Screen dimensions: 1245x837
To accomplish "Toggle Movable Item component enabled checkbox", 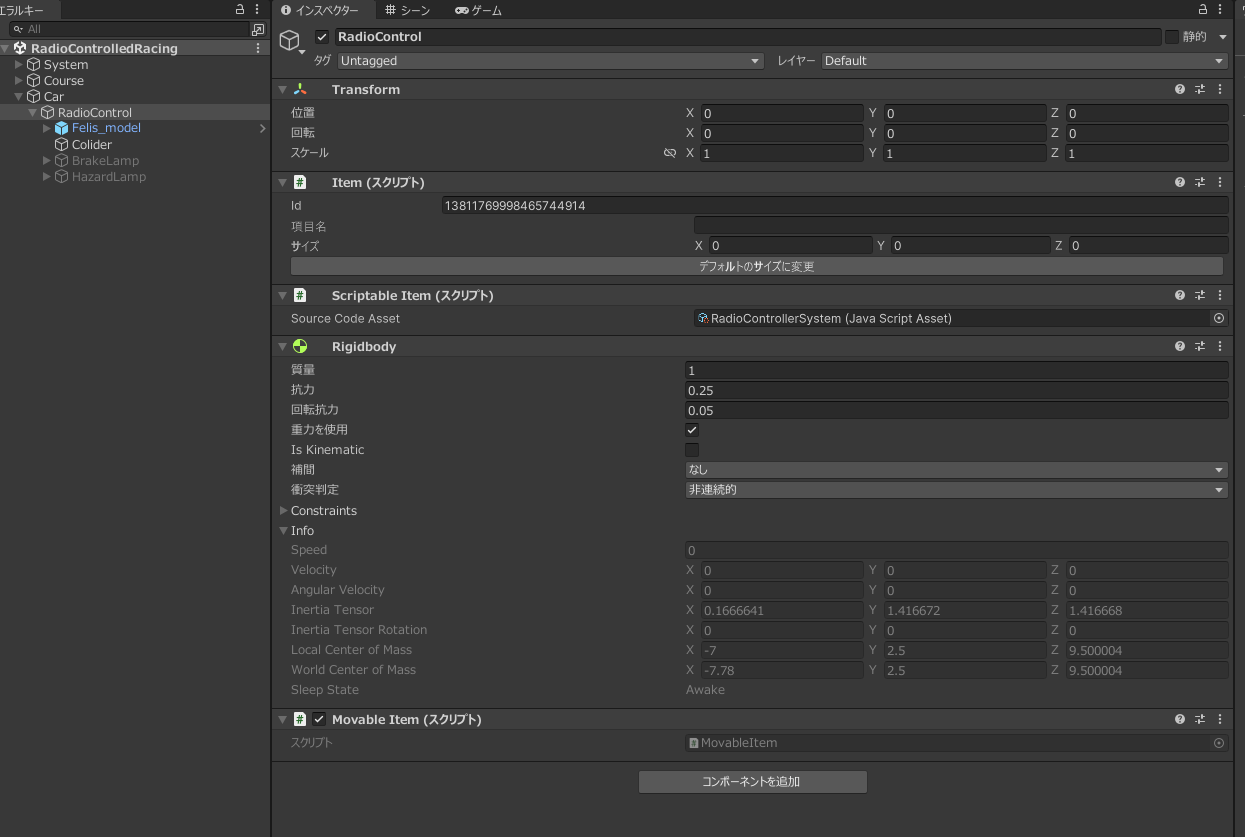I will (319, 719).
